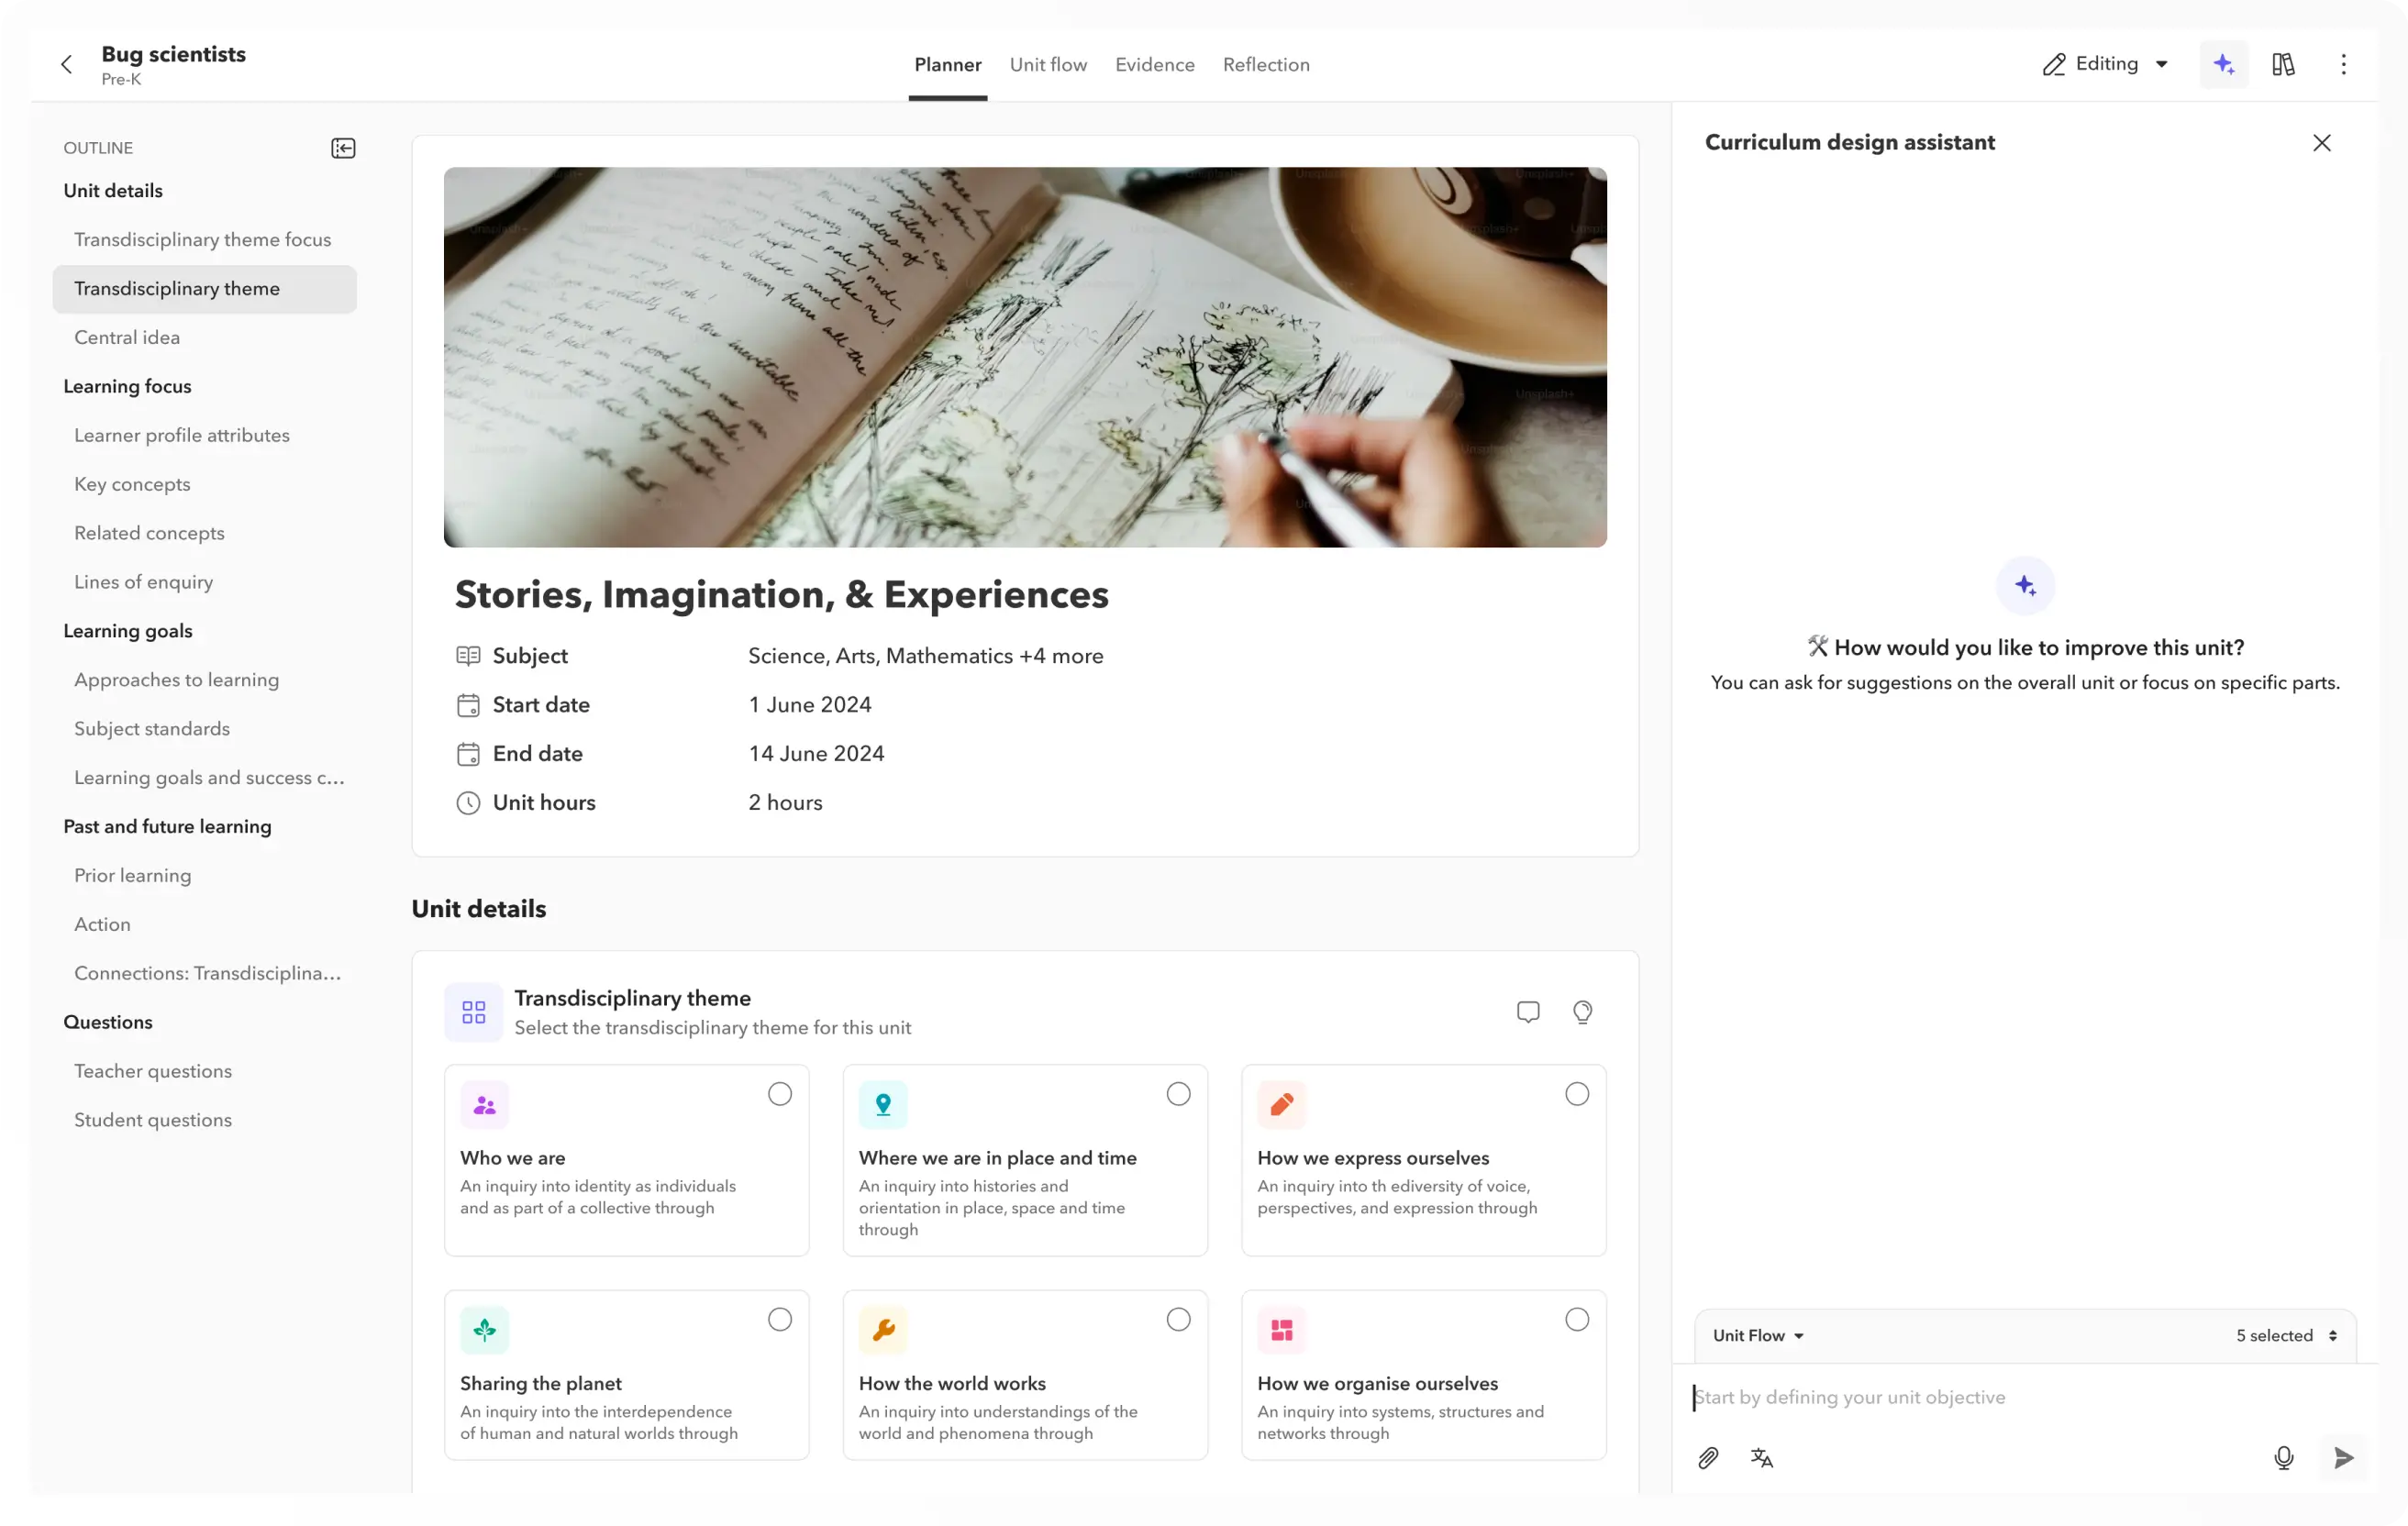
Task: Navigate back using the back arrow
Action: tap(66, 64)
